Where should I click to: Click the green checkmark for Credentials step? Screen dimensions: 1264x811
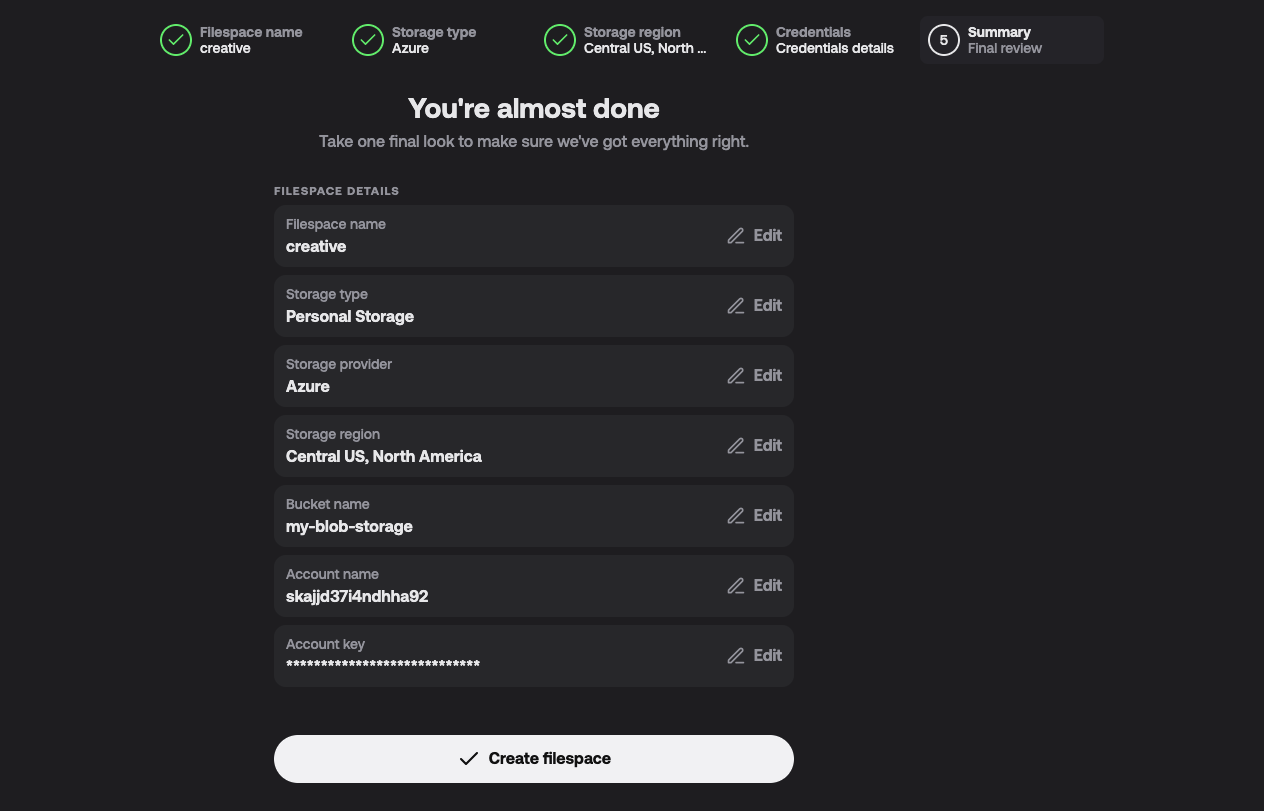tap(752, 40)
